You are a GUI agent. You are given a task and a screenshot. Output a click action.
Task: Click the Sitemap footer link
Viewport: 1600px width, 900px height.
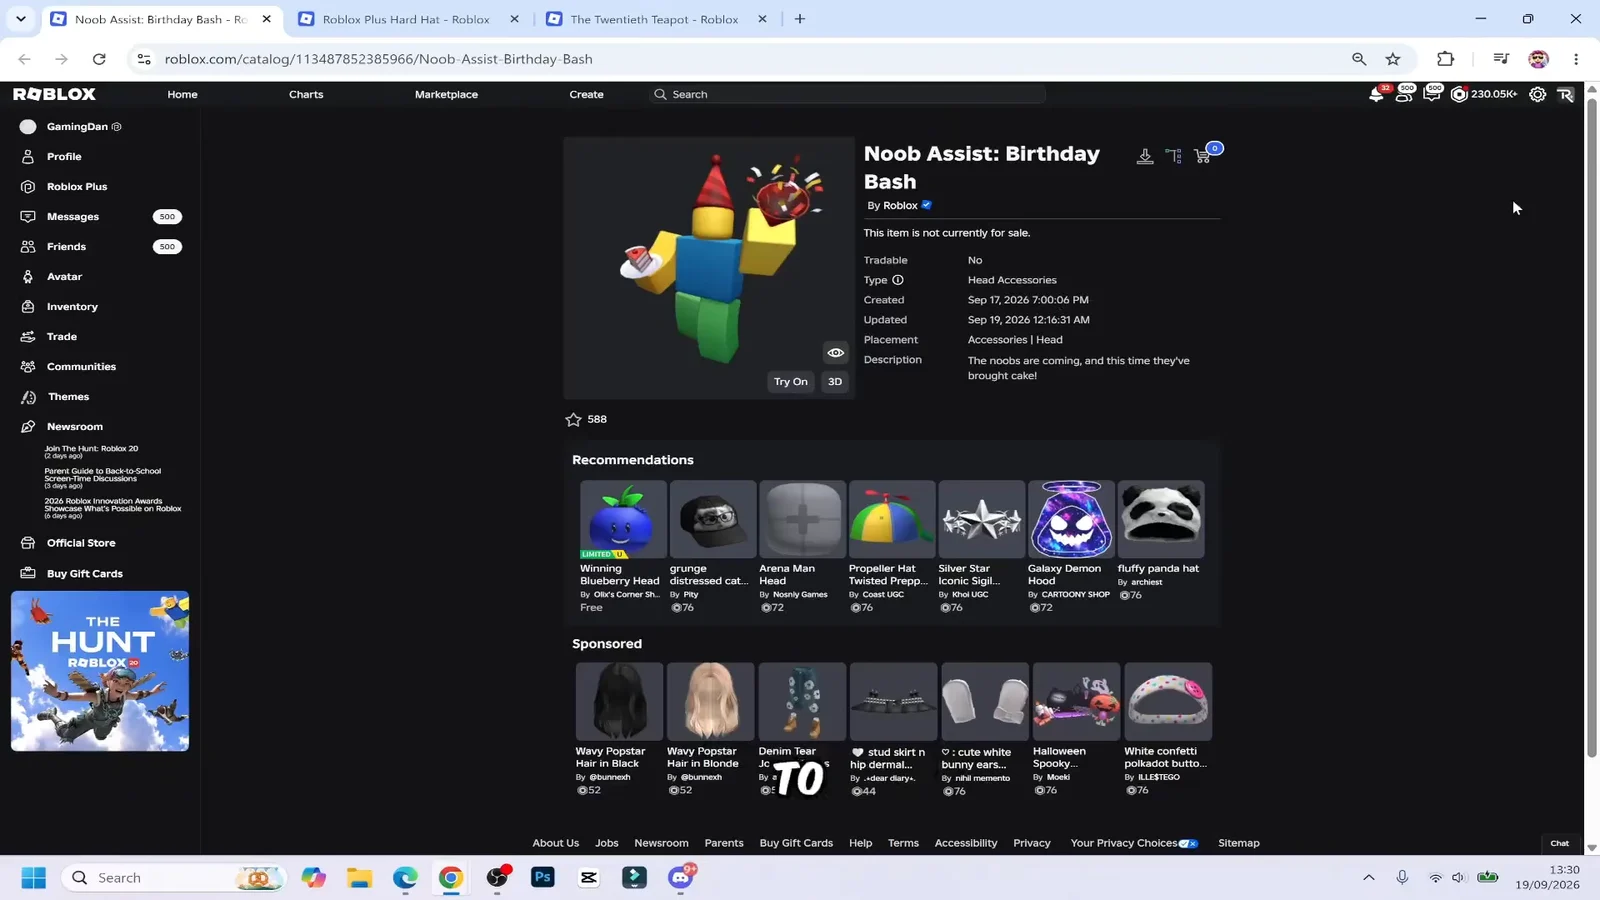point(1238,843)
